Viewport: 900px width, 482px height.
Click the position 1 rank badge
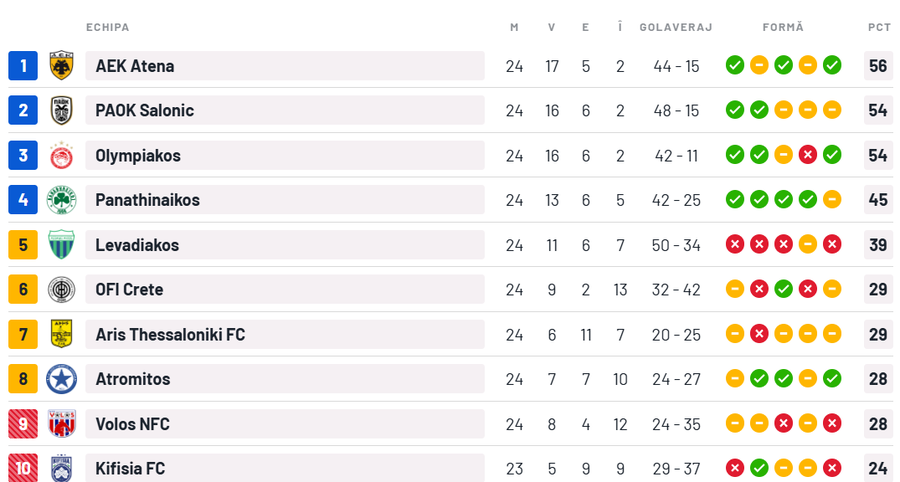[23, 66]
